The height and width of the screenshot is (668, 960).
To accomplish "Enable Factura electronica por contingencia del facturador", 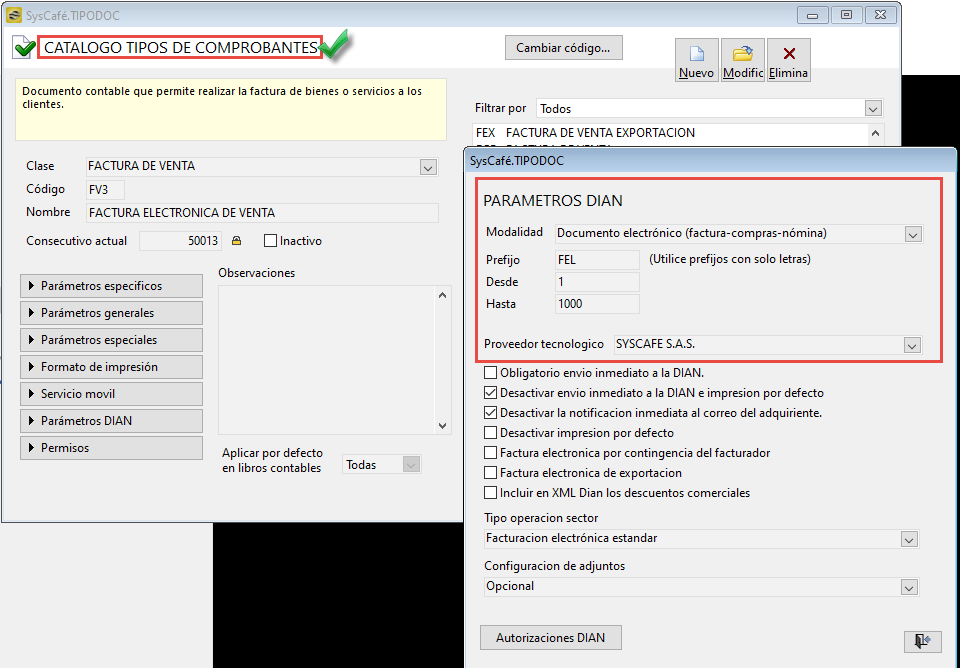I will click(x=490, y=452).
